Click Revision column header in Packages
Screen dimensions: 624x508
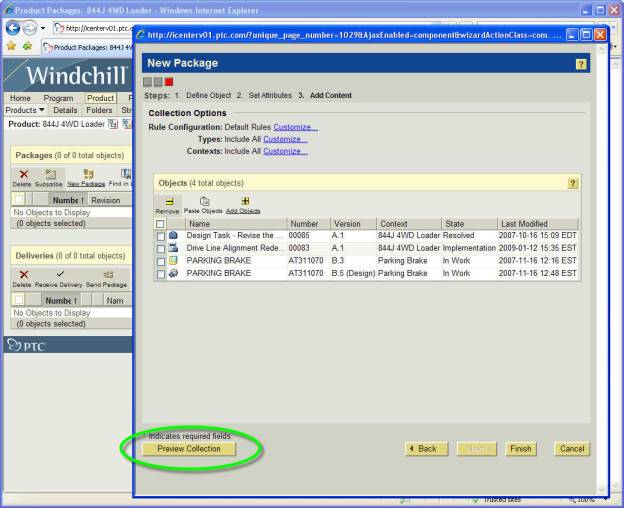(x=106, y=200)
